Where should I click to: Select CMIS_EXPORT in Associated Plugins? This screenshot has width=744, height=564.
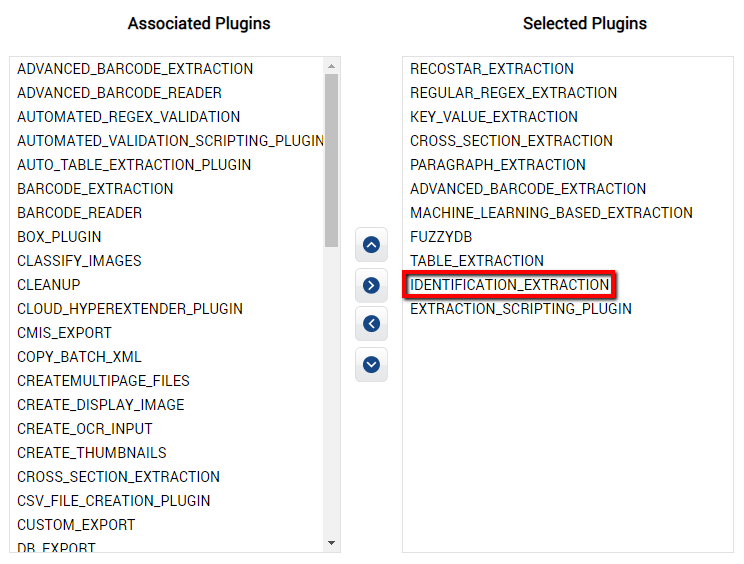tap(64, 333)
